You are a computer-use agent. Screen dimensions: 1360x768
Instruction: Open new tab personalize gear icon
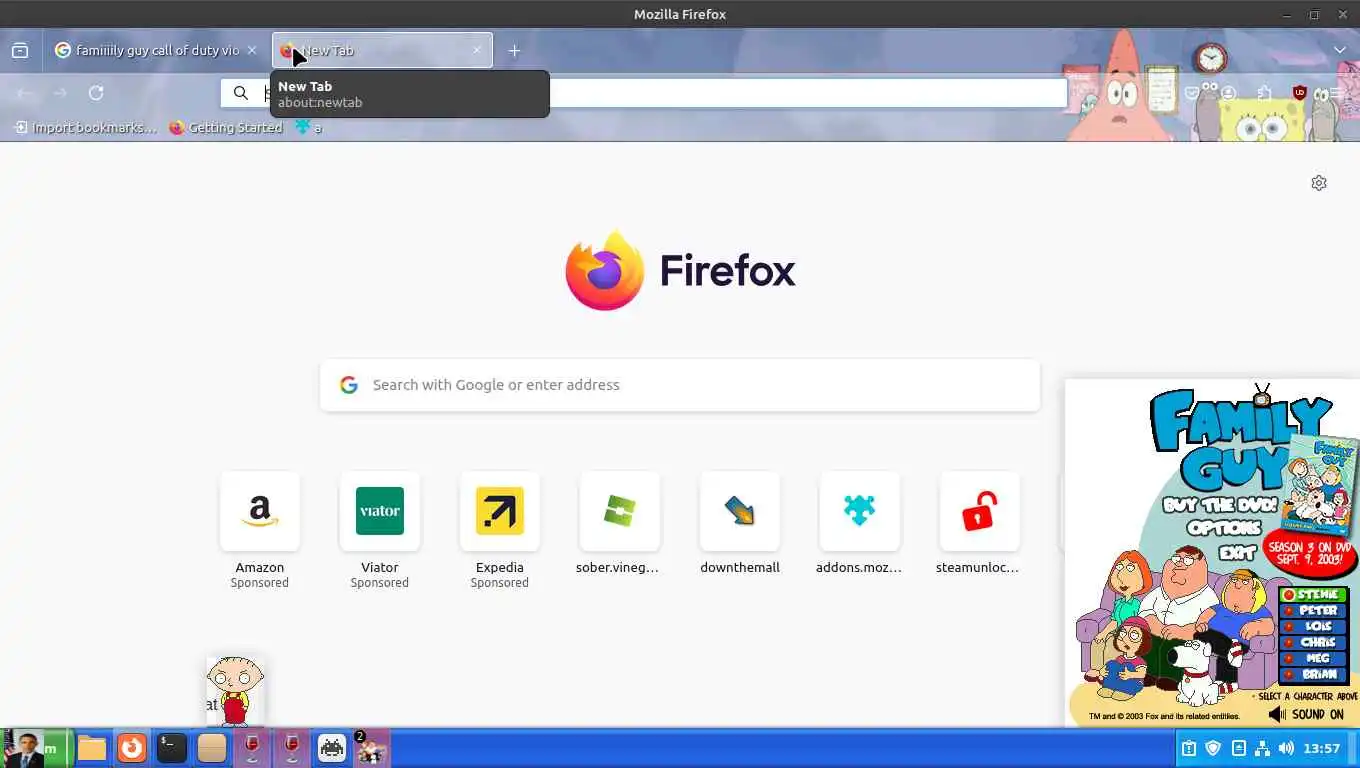(1319, 183)
